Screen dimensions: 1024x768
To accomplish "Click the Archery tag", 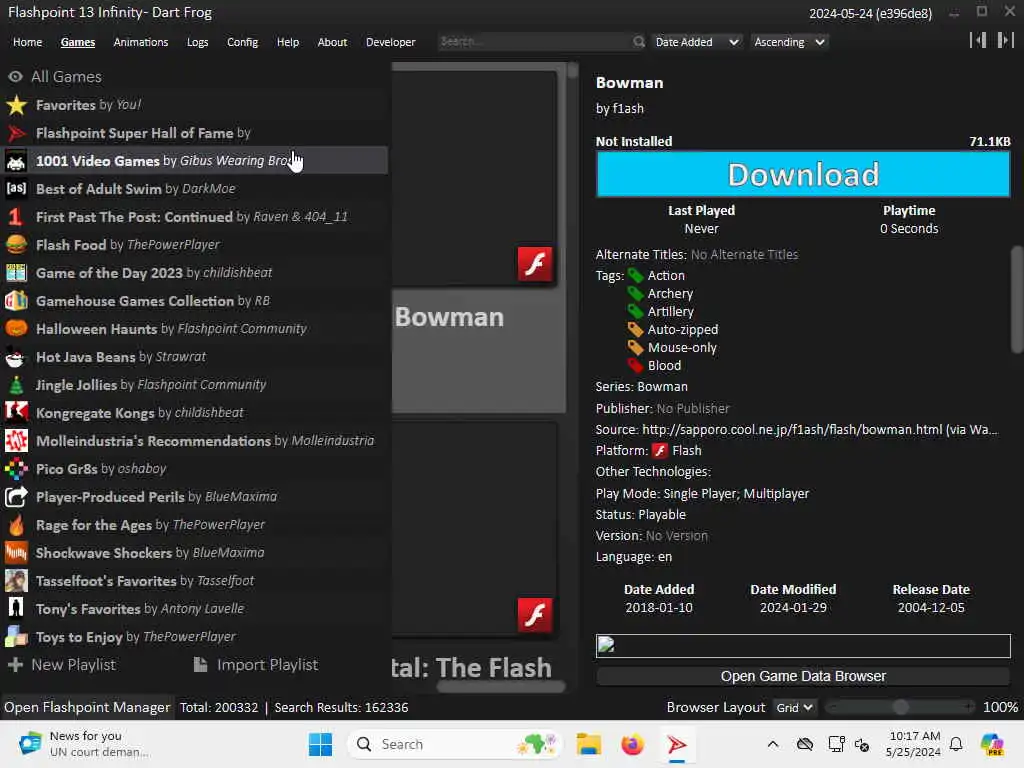I will tap(670, 294).
